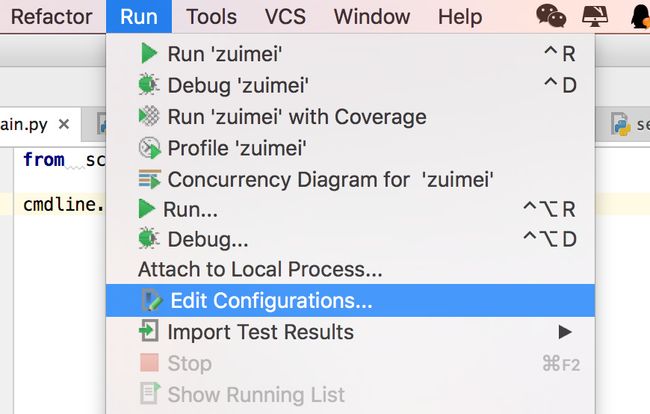Open the Window menu
The height and width of the screenshot is (414, 650).
372,17
